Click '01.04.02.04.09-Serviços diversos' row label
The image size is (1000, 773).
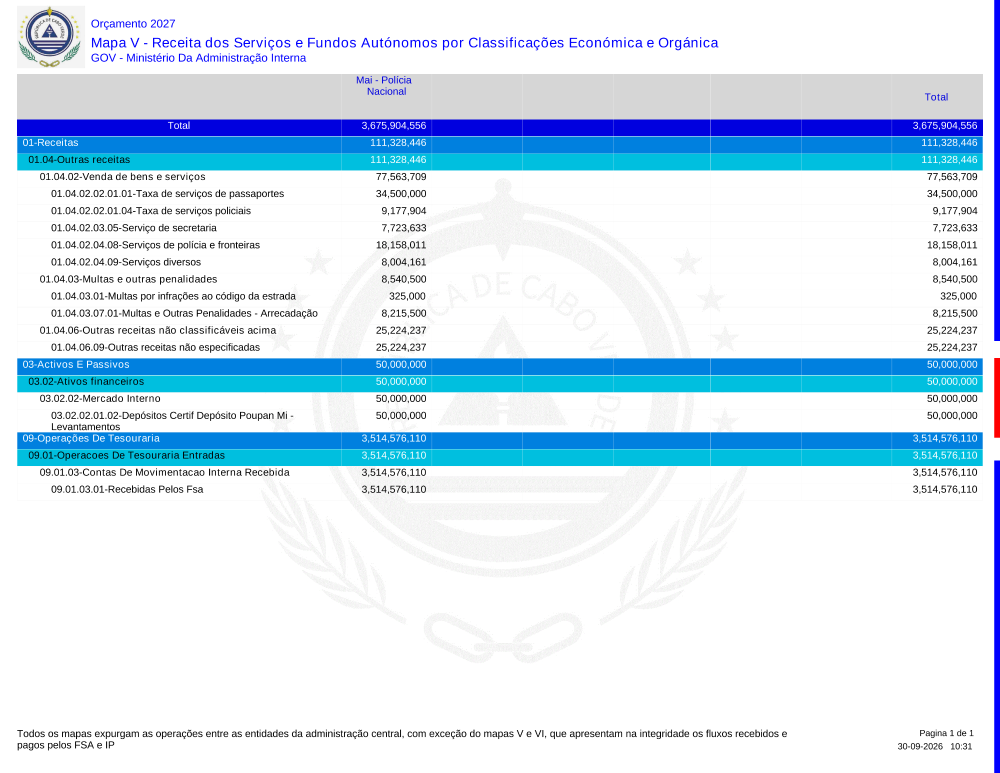tap(126, 262)
